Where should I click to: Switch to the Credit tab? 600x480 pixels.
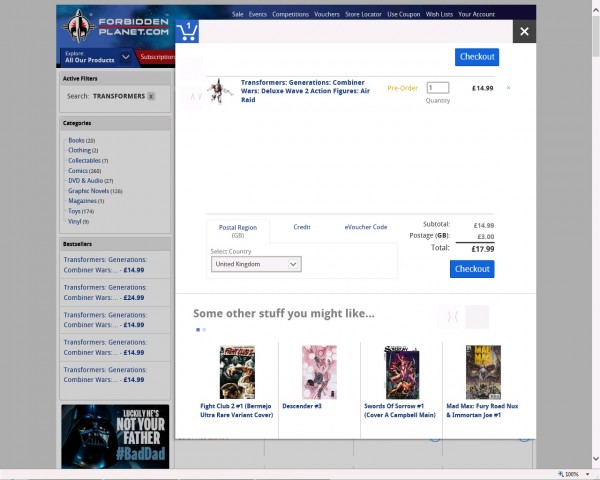[302, 227]
